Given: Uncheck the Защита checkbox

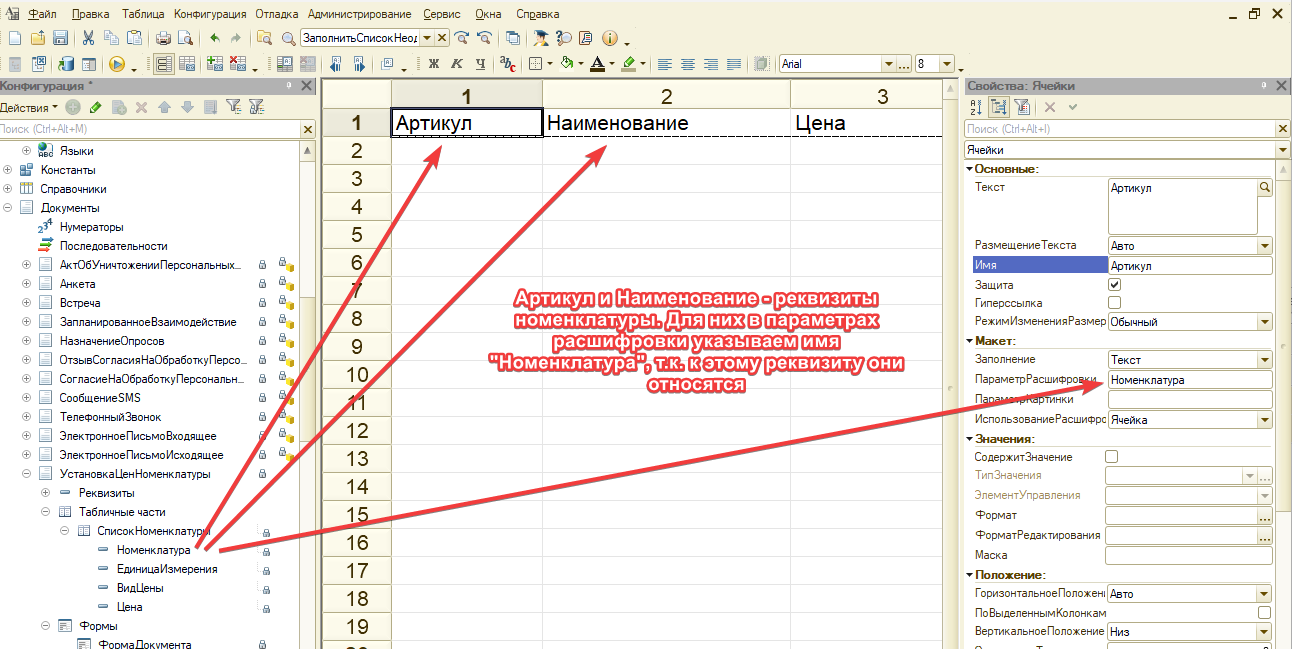Looking at the screenshot, I should click(1115, 285).
